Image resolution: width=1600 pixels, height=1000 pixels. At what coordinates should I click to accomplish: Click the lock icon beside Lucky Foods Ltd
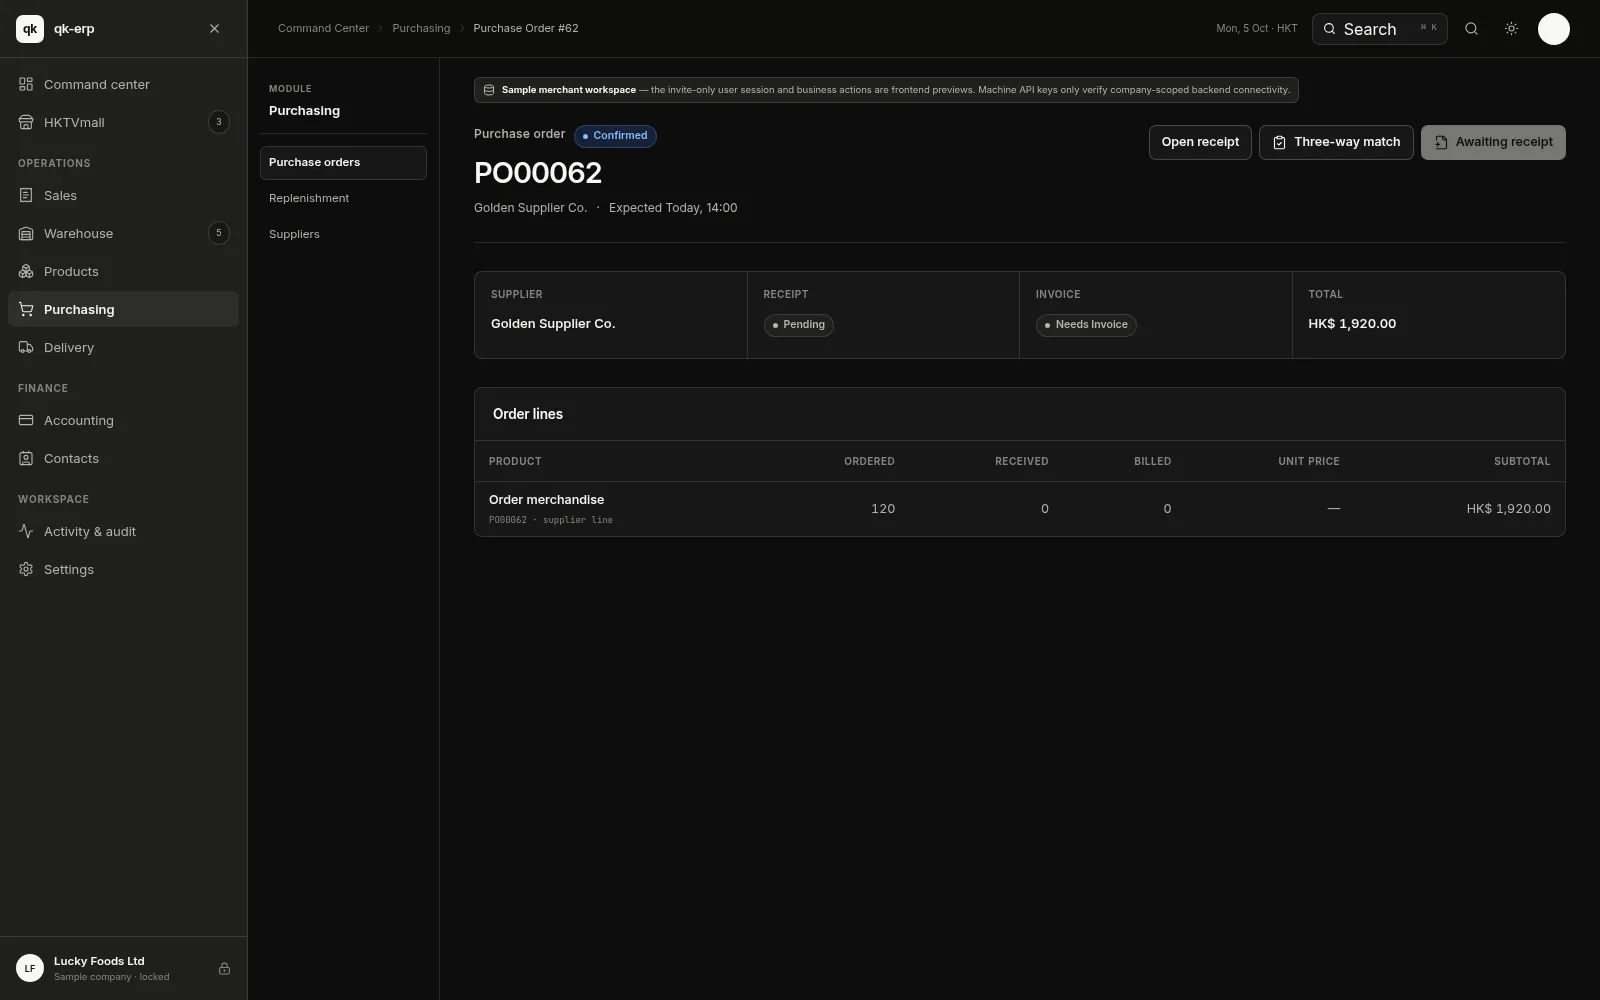(x=224, y=968)
